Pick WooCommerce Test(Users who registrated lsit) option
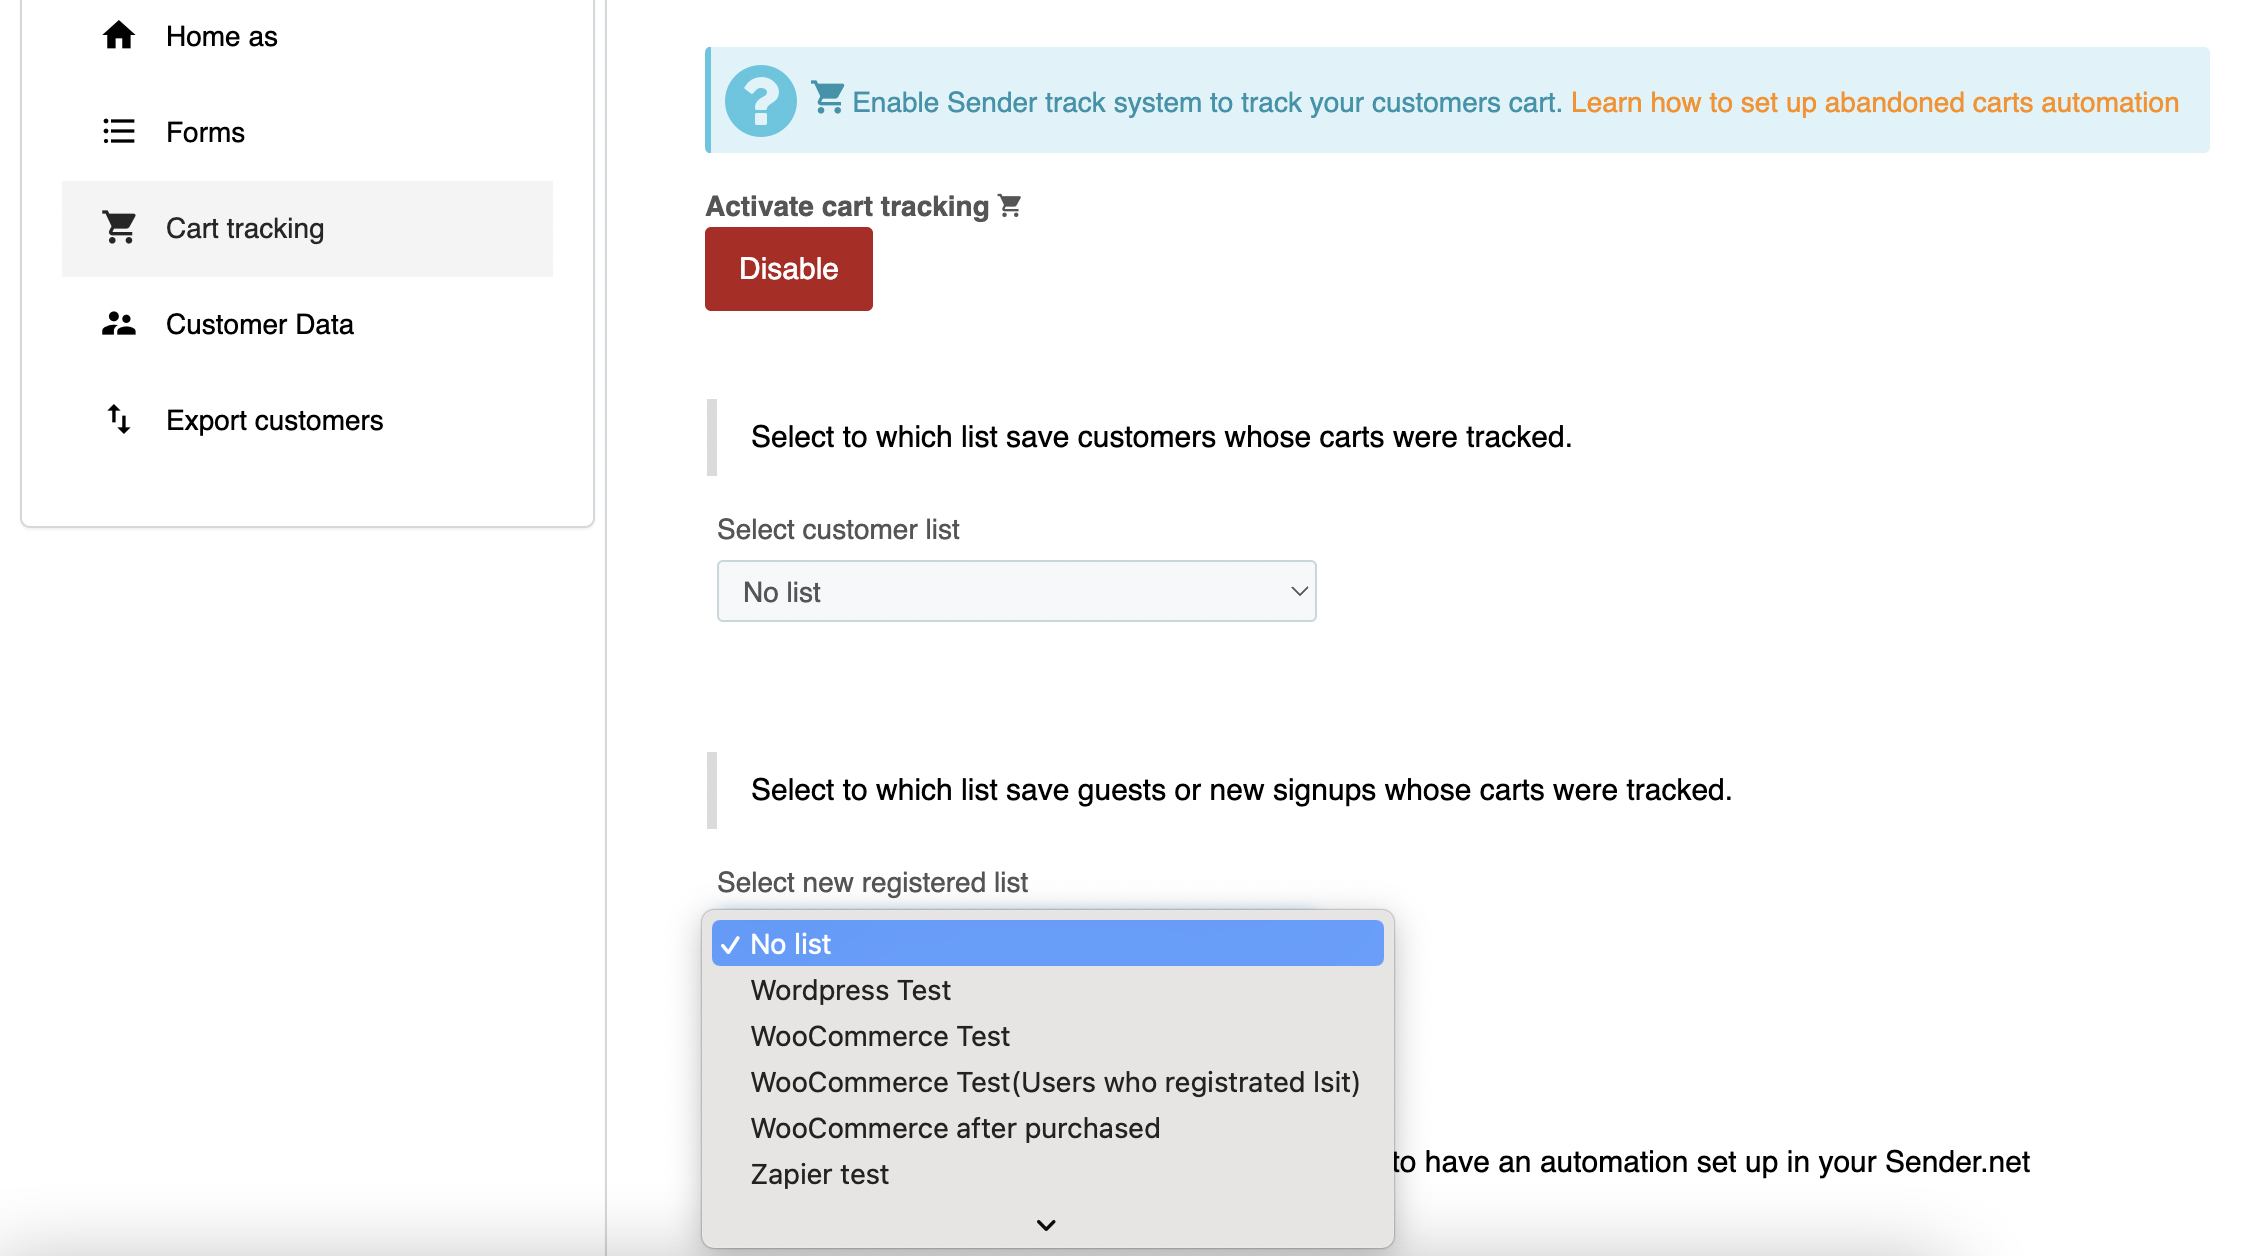 tap(1055, 1082)
